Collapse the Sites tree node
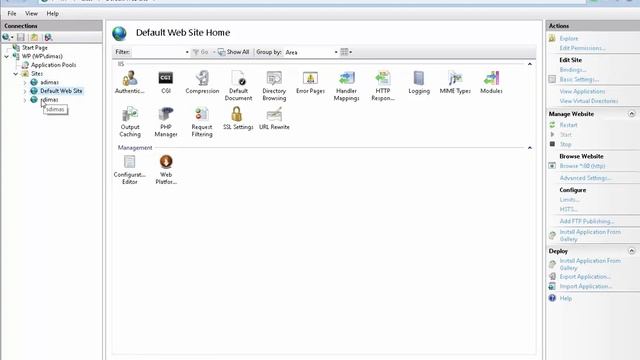The width and height of the screenshot is (640, 360). pos(16,74)
